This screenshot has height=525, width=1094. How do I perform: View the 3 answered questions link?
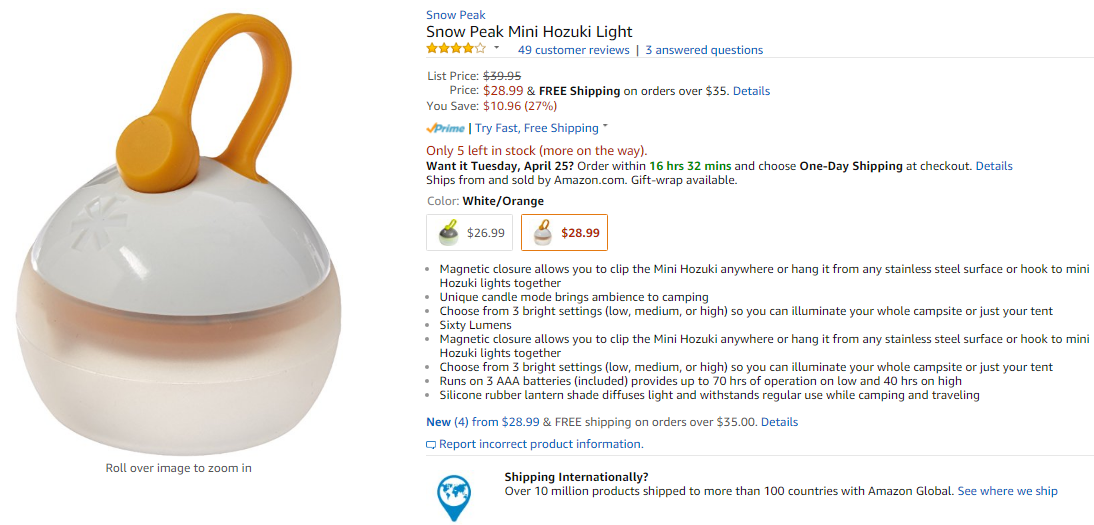click(x=703, y=50)
